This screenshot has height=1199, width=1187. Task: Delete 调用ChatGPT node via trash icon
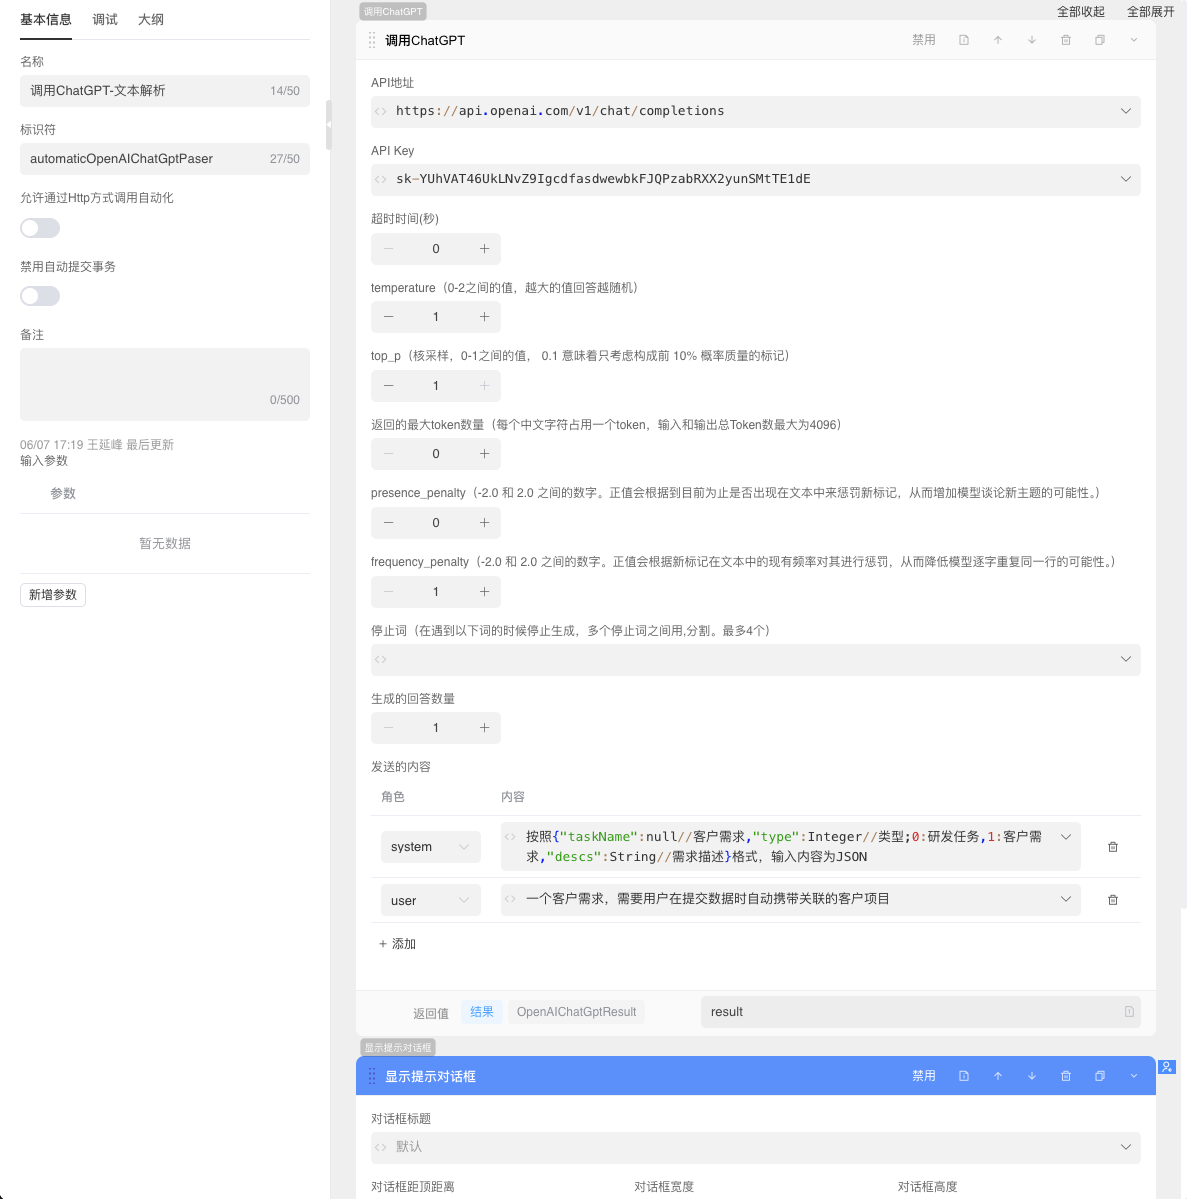tap(1065, 39)
